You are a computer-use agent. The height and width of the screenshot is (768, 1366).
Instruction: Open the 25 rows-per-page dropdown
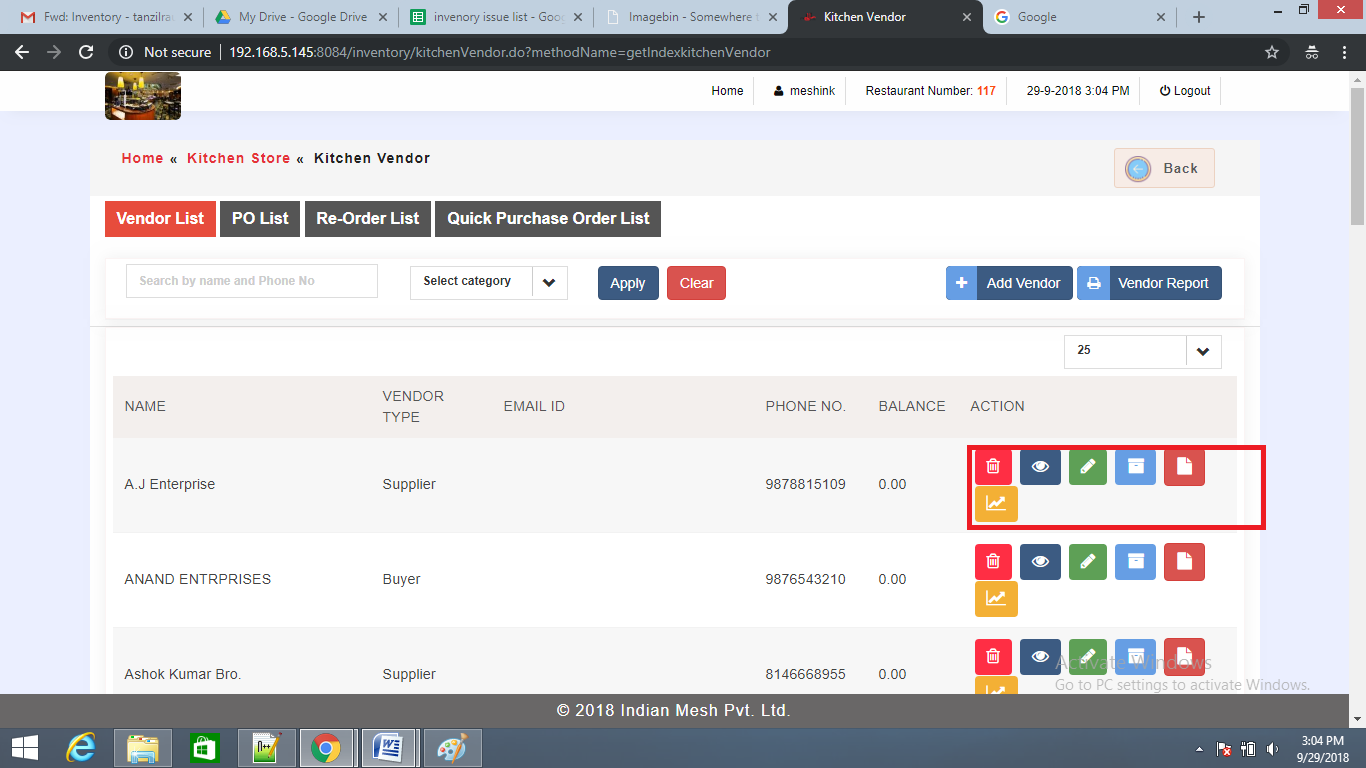pyautogui.click(x=1143, y=351)
